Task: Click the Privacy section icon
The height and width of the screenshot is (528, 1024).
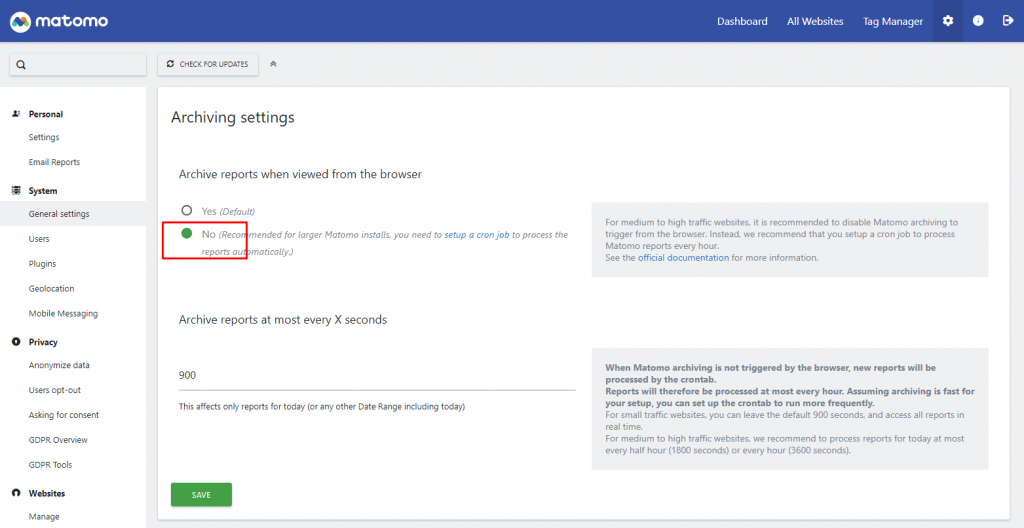Action: [x=16, y=342]
